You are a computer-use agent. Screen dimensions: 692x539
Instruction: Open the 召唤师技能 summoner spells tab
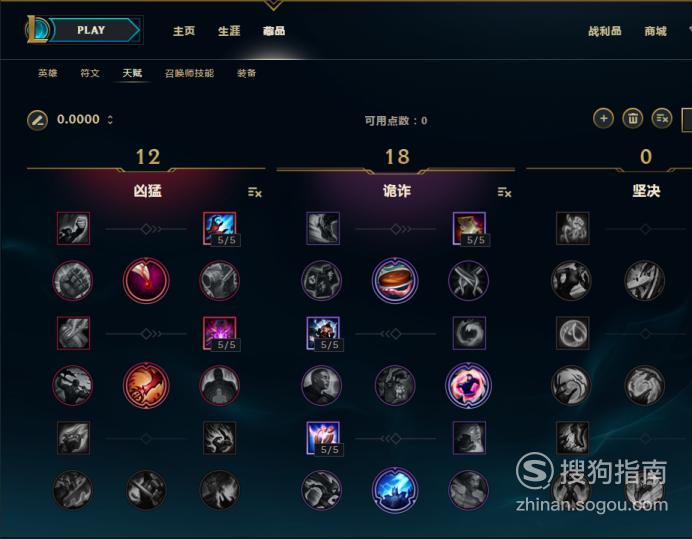[x=189, y=73]
